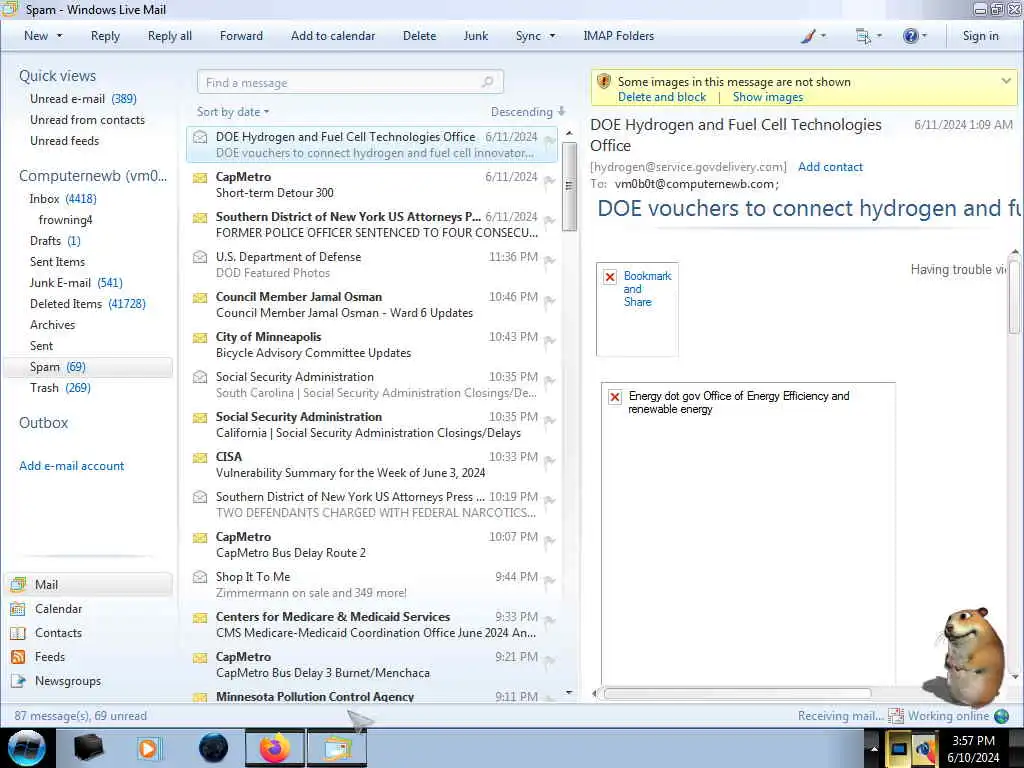Click the Newsgroups icon in the navigation pane

[x=18, y=680]
